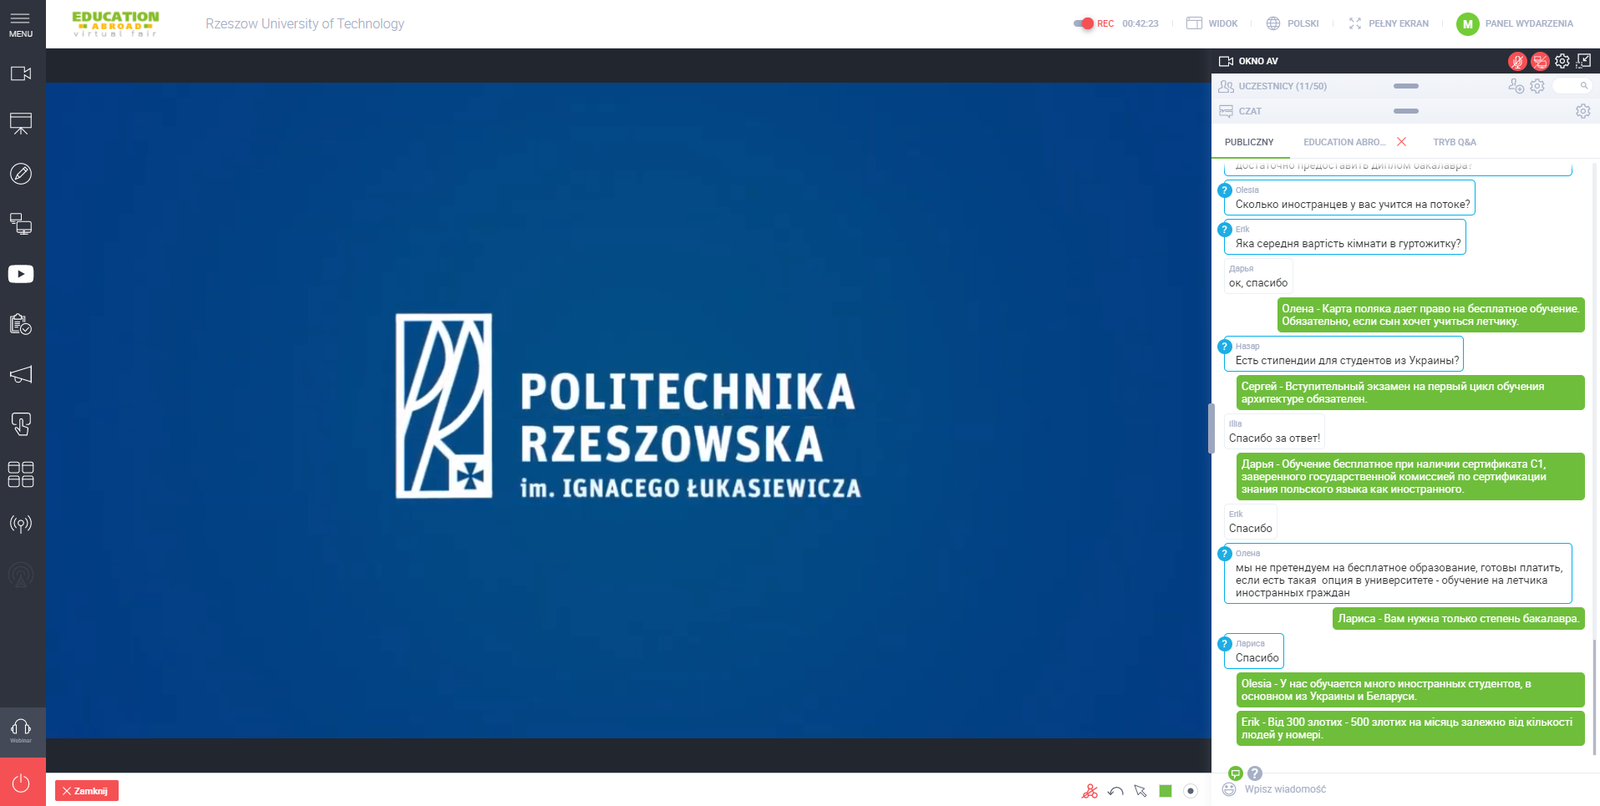The image size is (1600, 806).
Task: Open the Polski language dropdown
Action: (x=1293, y=23)
